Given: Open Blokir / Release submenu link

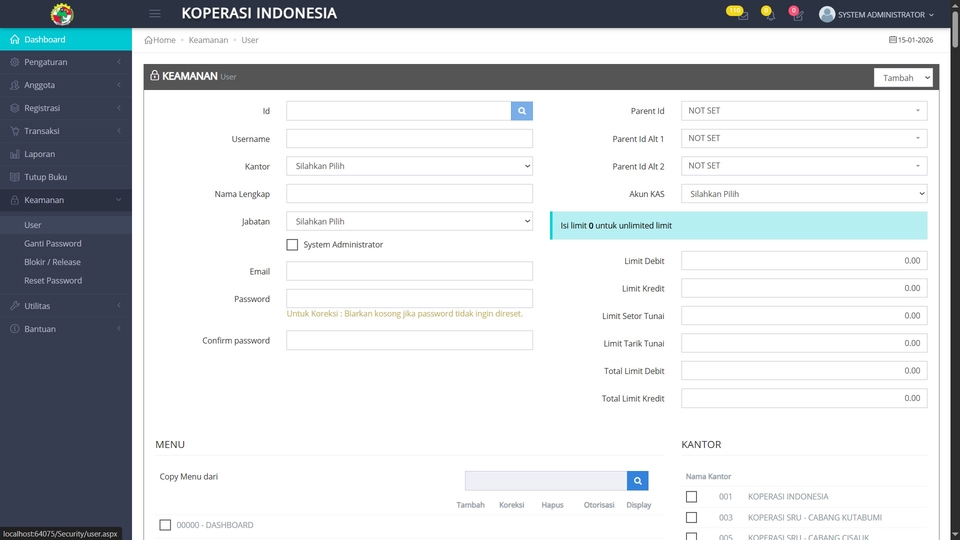Looking at the screenshot, I should coord(53,262).
